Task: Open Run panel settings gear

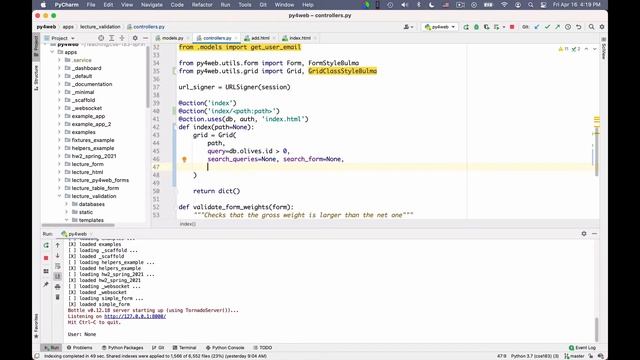Action: 584,233
